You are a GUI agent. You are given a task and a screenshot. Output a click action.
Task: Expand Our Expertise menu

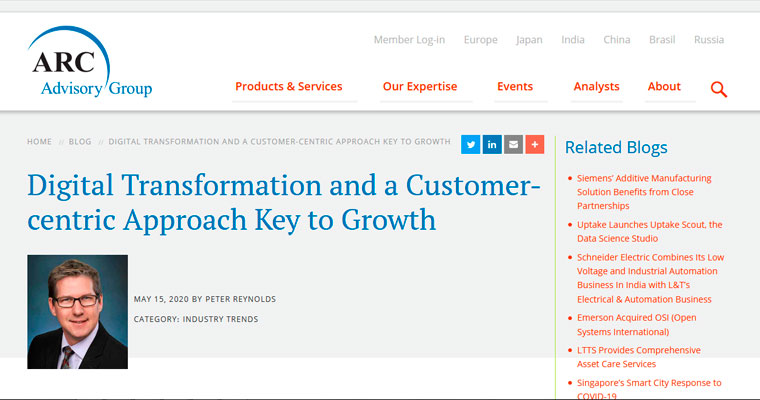[x=420, y=87]
